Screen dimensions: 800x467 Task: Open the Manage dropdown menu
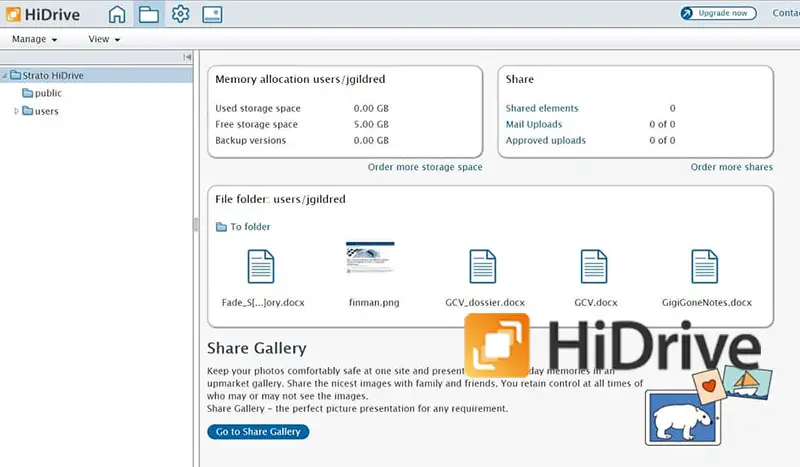tap(34, 39)
